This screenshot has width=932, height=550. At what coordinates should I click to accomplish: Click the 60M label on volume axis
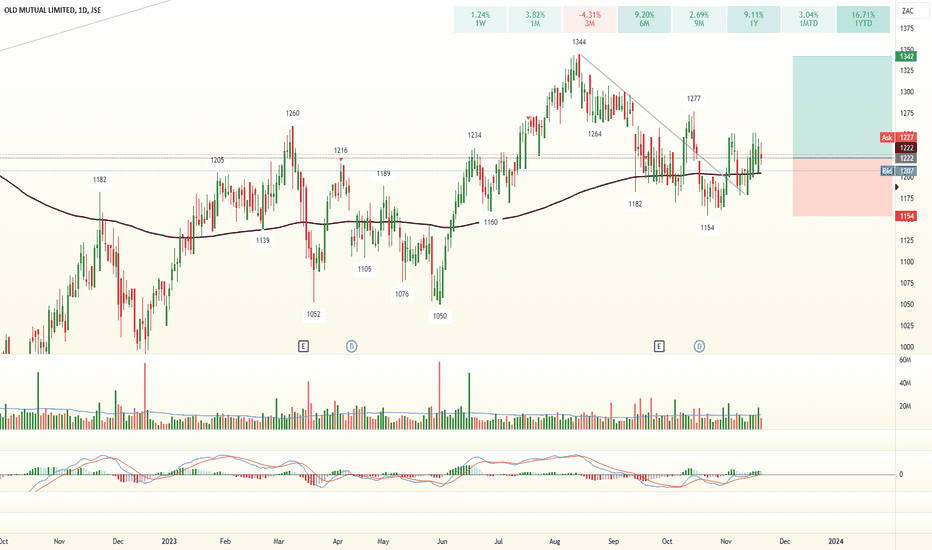[905, 360]
